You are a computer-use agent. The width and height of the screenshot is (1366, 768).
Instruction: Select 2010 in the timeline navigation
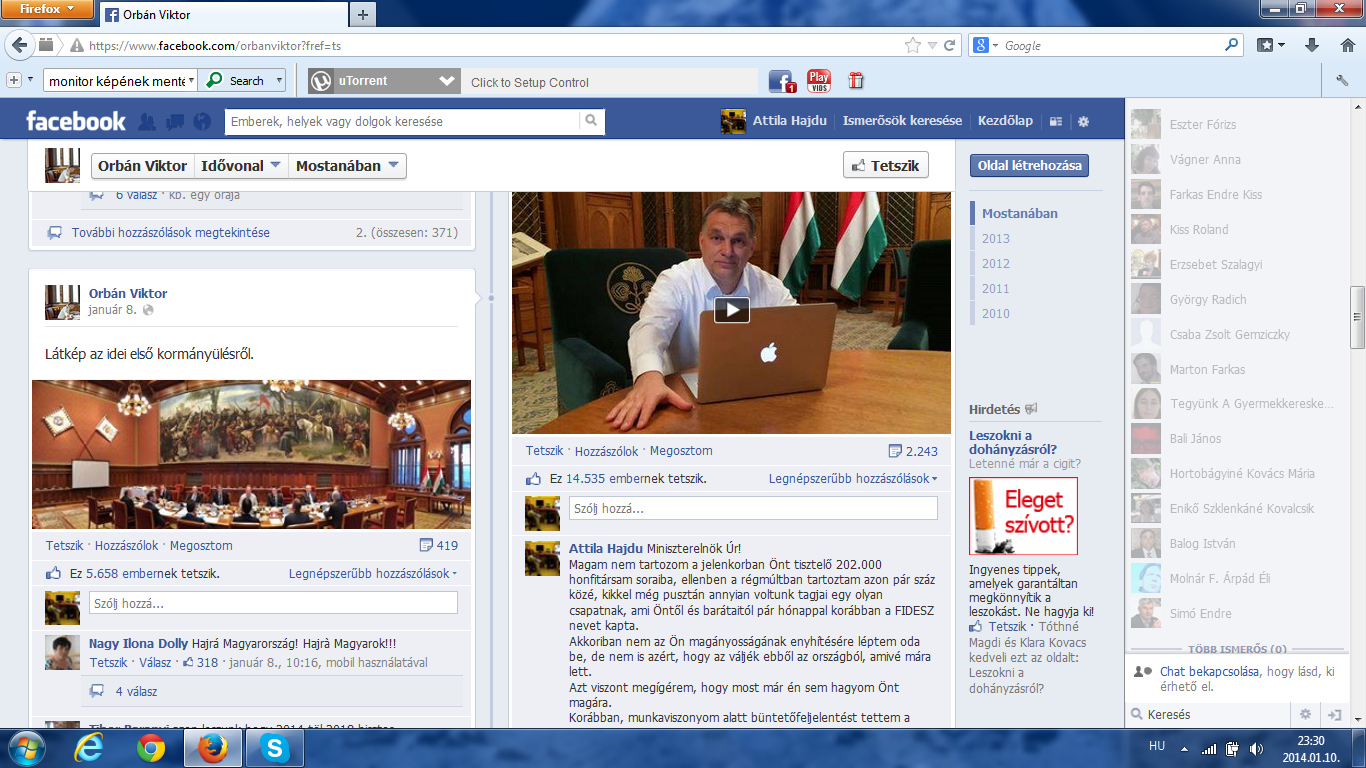click(x=995, y=313)
